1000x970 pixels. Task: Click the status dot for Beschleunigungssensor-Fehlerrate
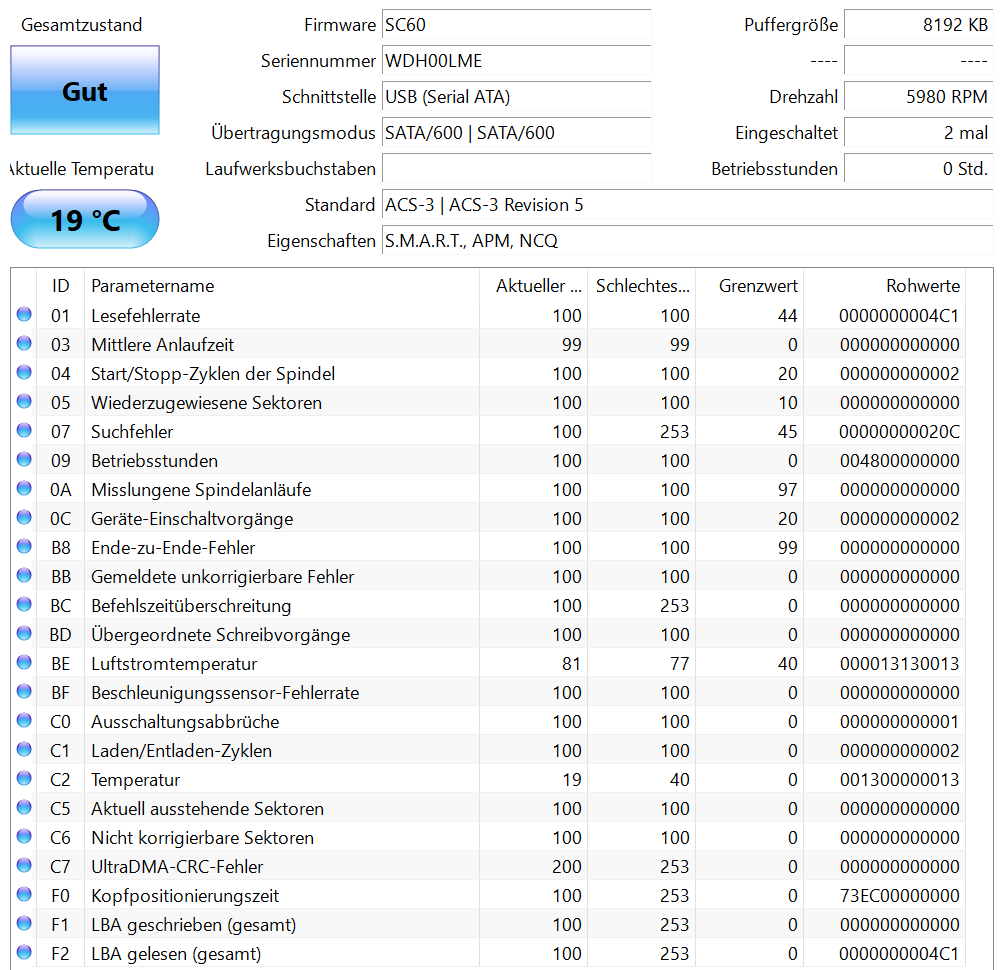(x=24, y=691)
